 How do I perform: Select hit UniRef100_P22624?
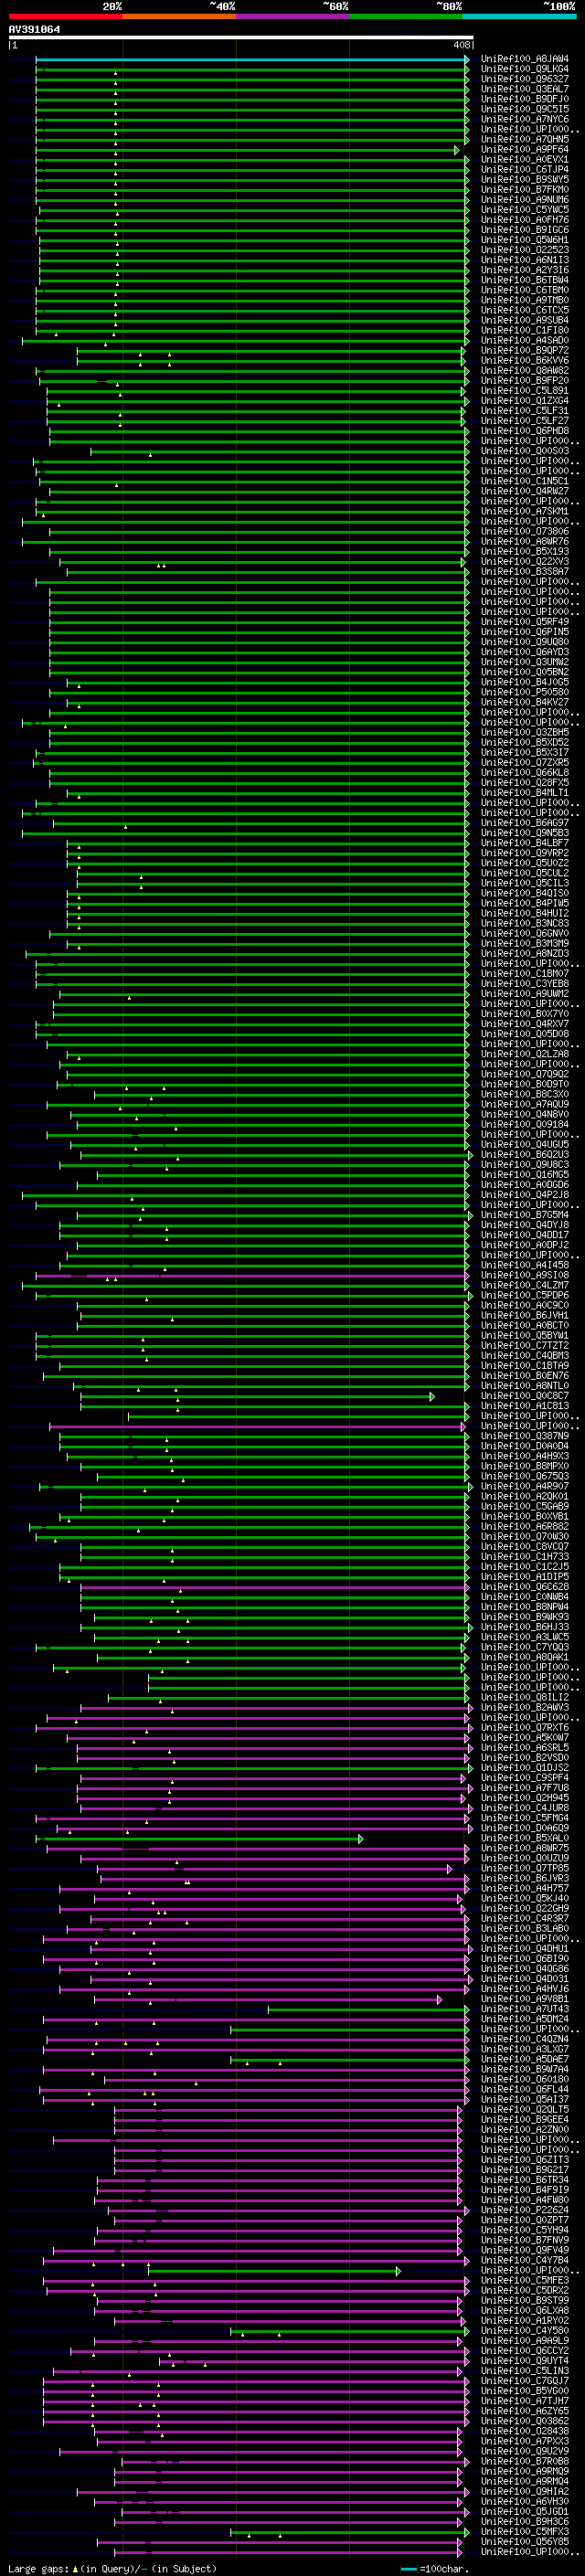tap(524, 2210)
